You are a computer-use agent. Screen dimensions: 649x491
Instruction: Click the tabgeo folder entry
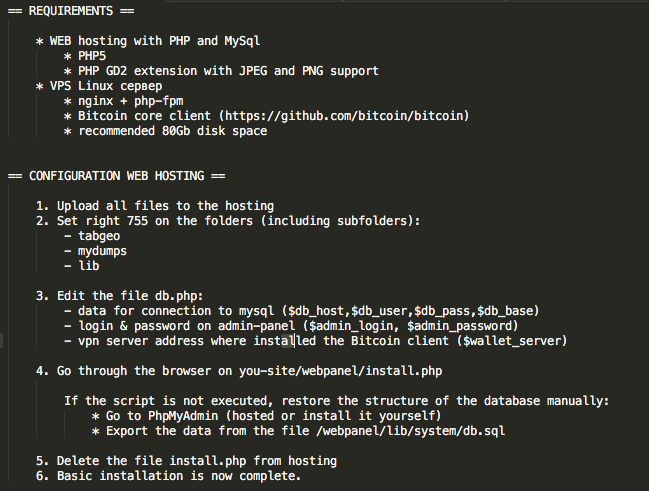[x=92, y=236]
